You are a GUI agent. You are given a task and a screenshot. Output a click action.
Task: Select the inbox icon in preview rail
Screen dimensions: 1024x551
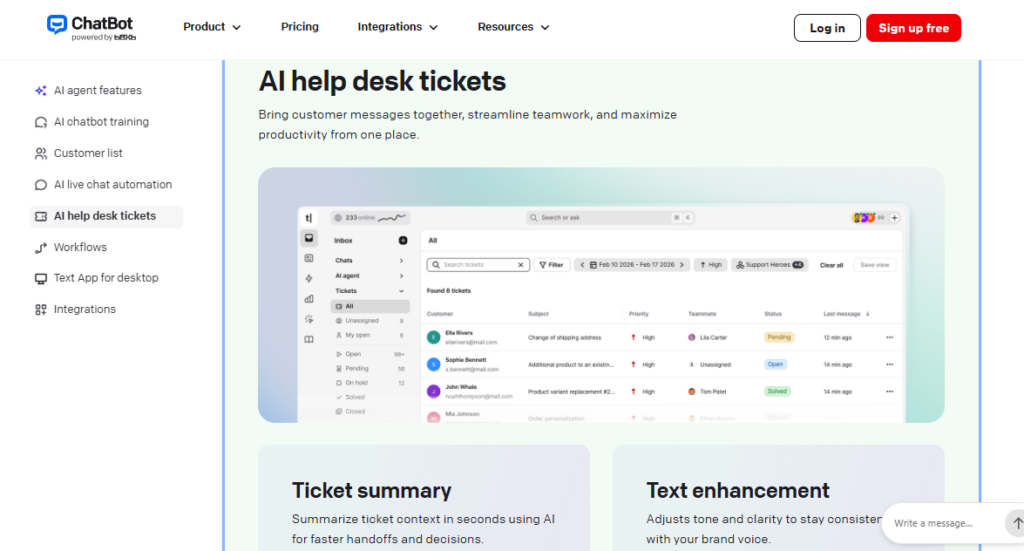click(x=309, y=238)
